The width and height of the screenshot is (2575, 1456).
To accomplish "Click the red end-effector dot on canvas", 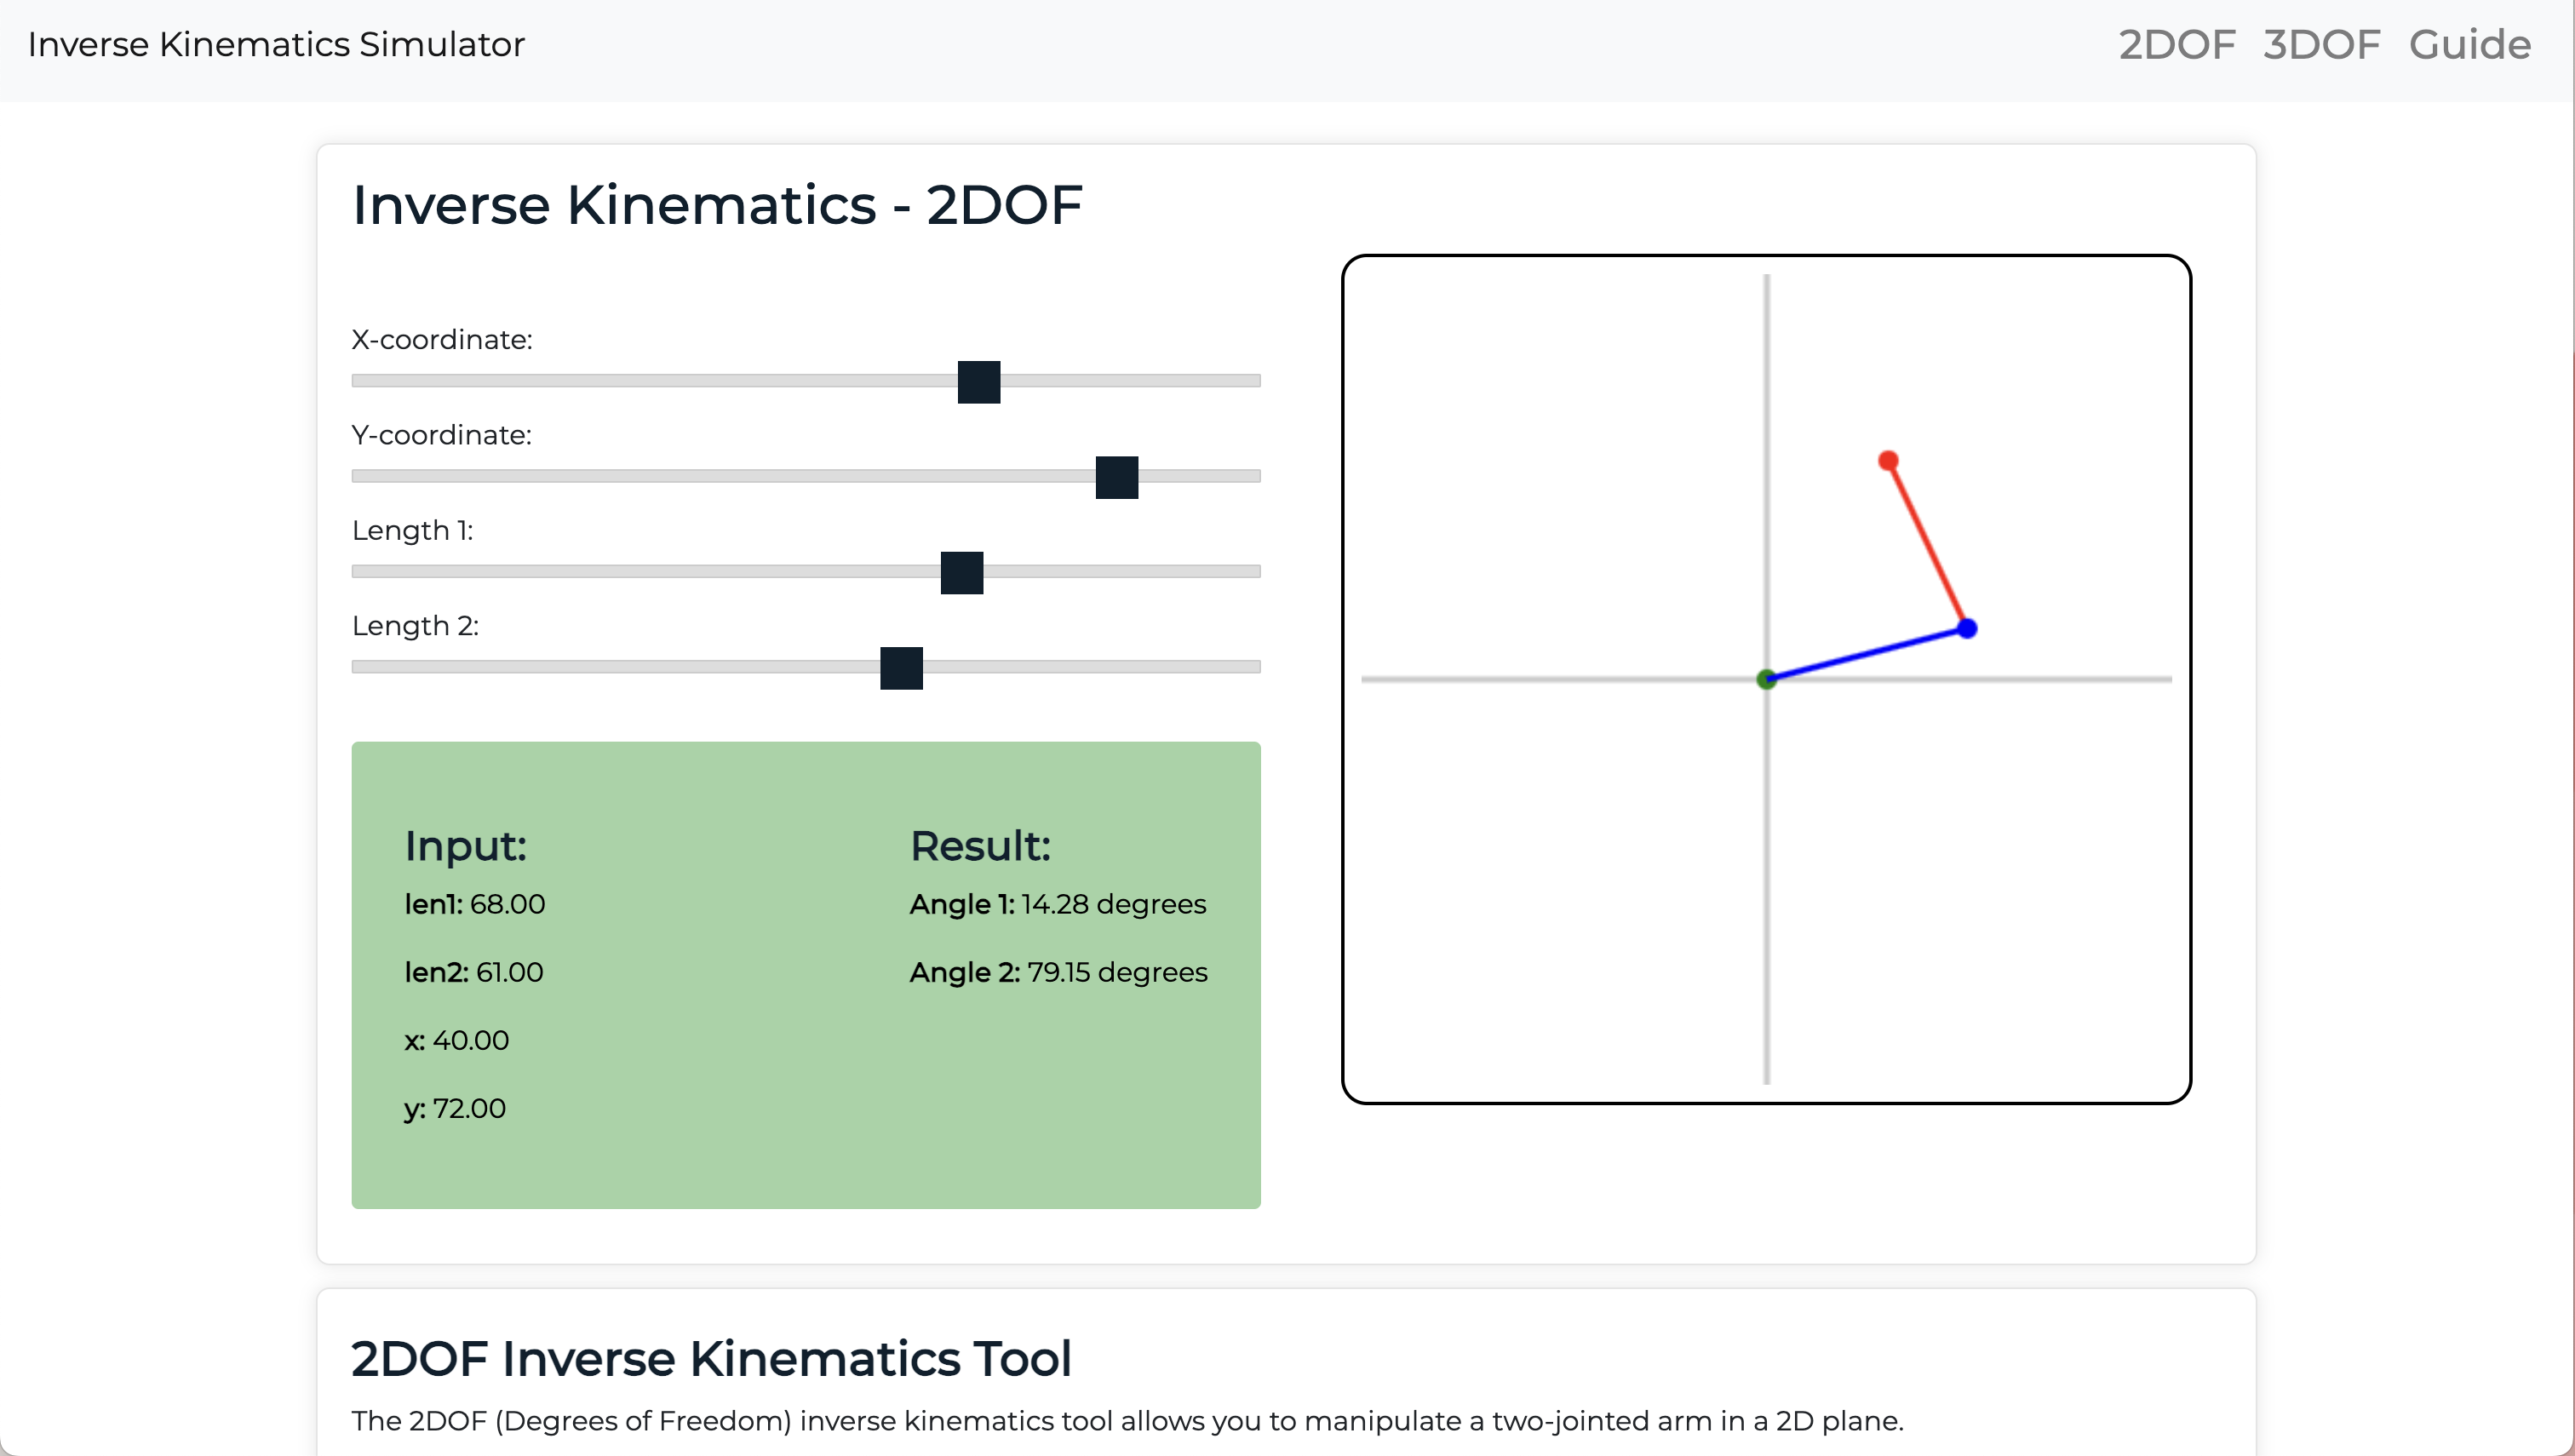I will (x=1888, y=460).
